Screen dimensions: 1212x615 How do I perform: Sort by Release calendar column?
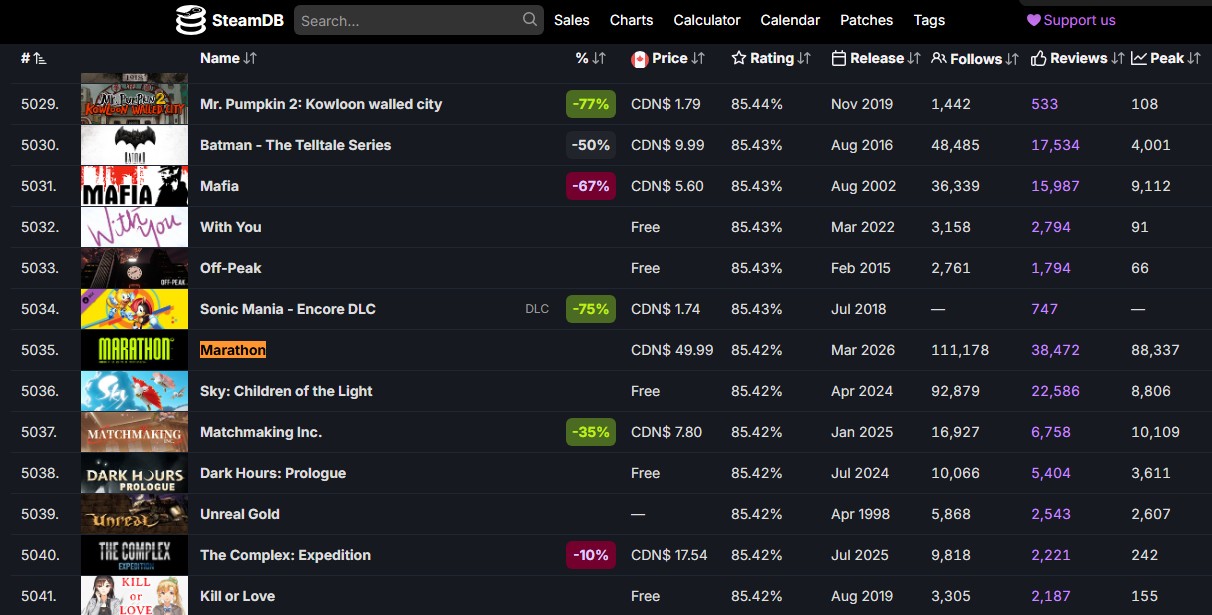(x=876, y=58)
